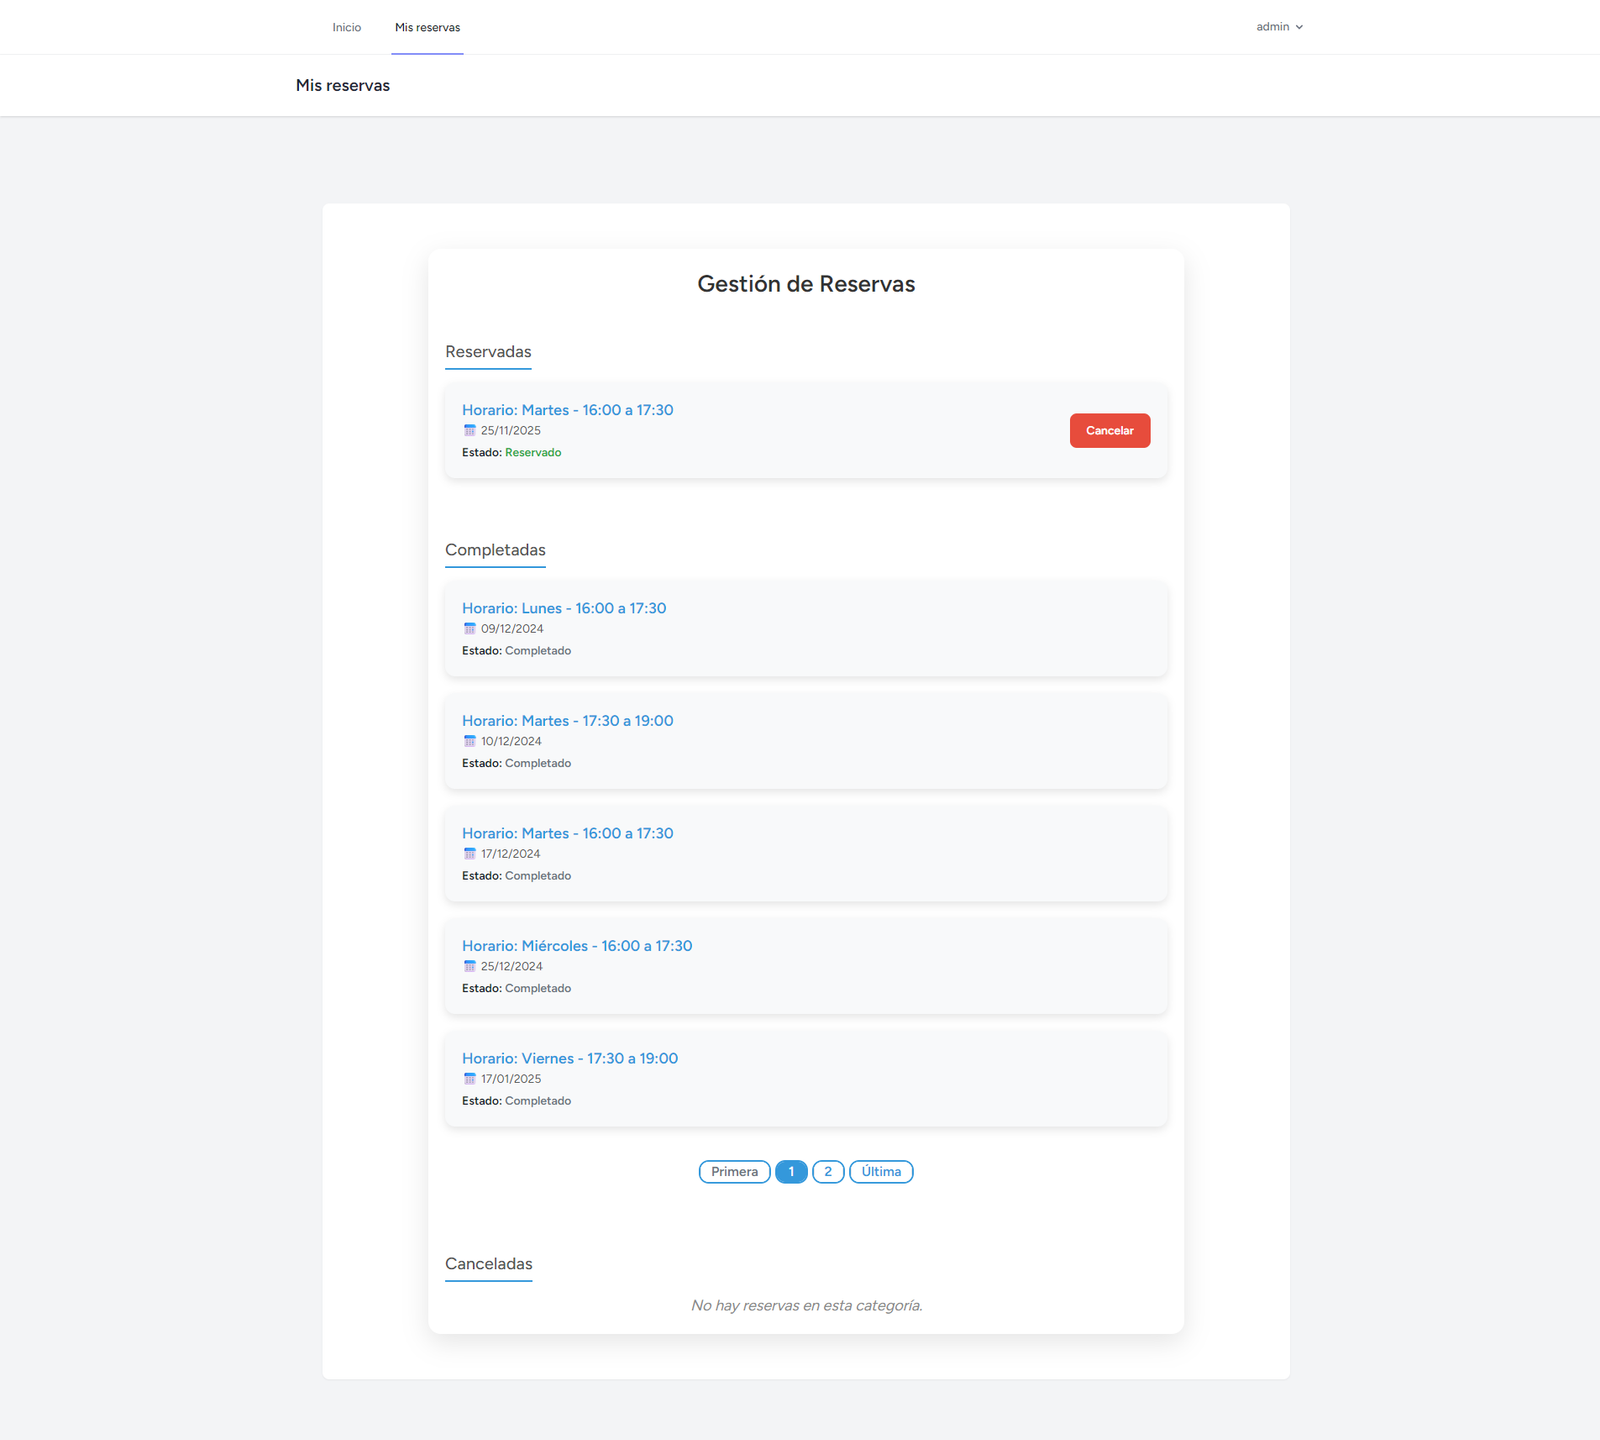Click calendar icon next to 25/11/2025
Viewport: 1600px width, 1440px height.
point(469,431)
